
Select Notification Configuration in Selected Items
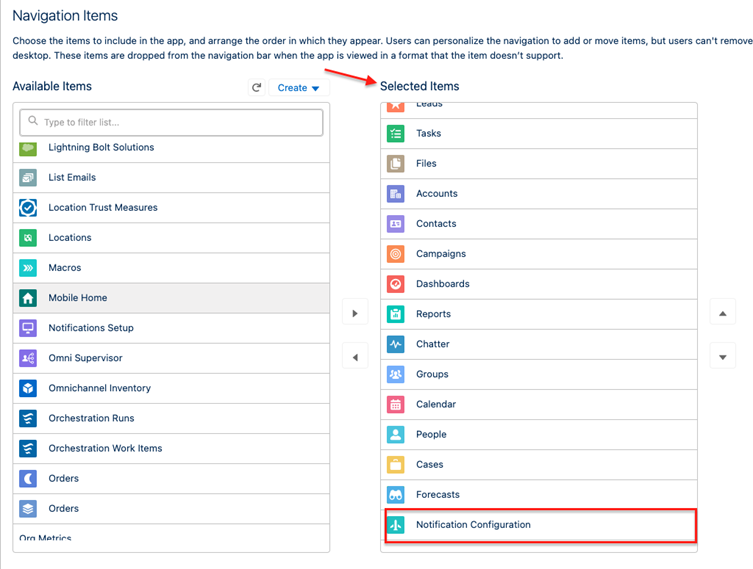539,525
